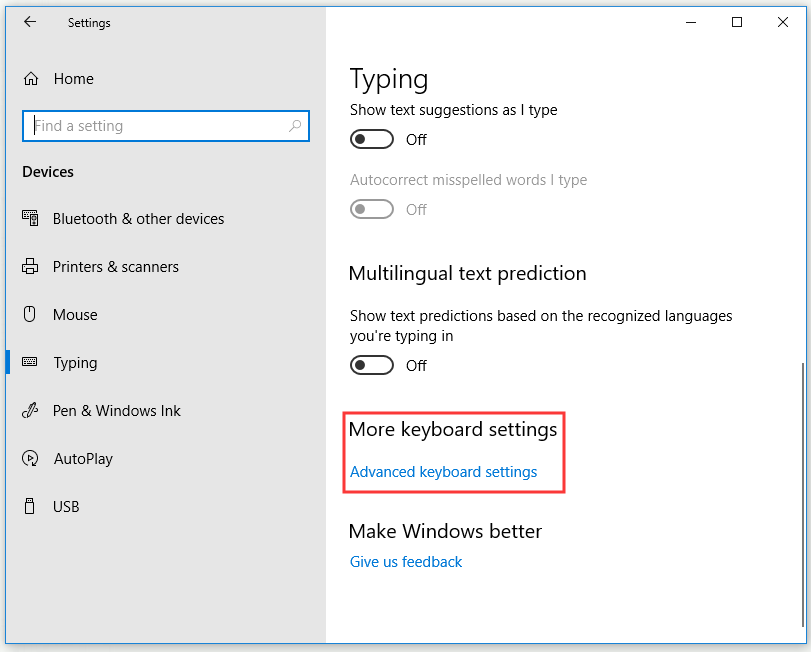Toggle Show text suggestions as I type
This screenshot has height=652, width=811.
tap(371, 139)
